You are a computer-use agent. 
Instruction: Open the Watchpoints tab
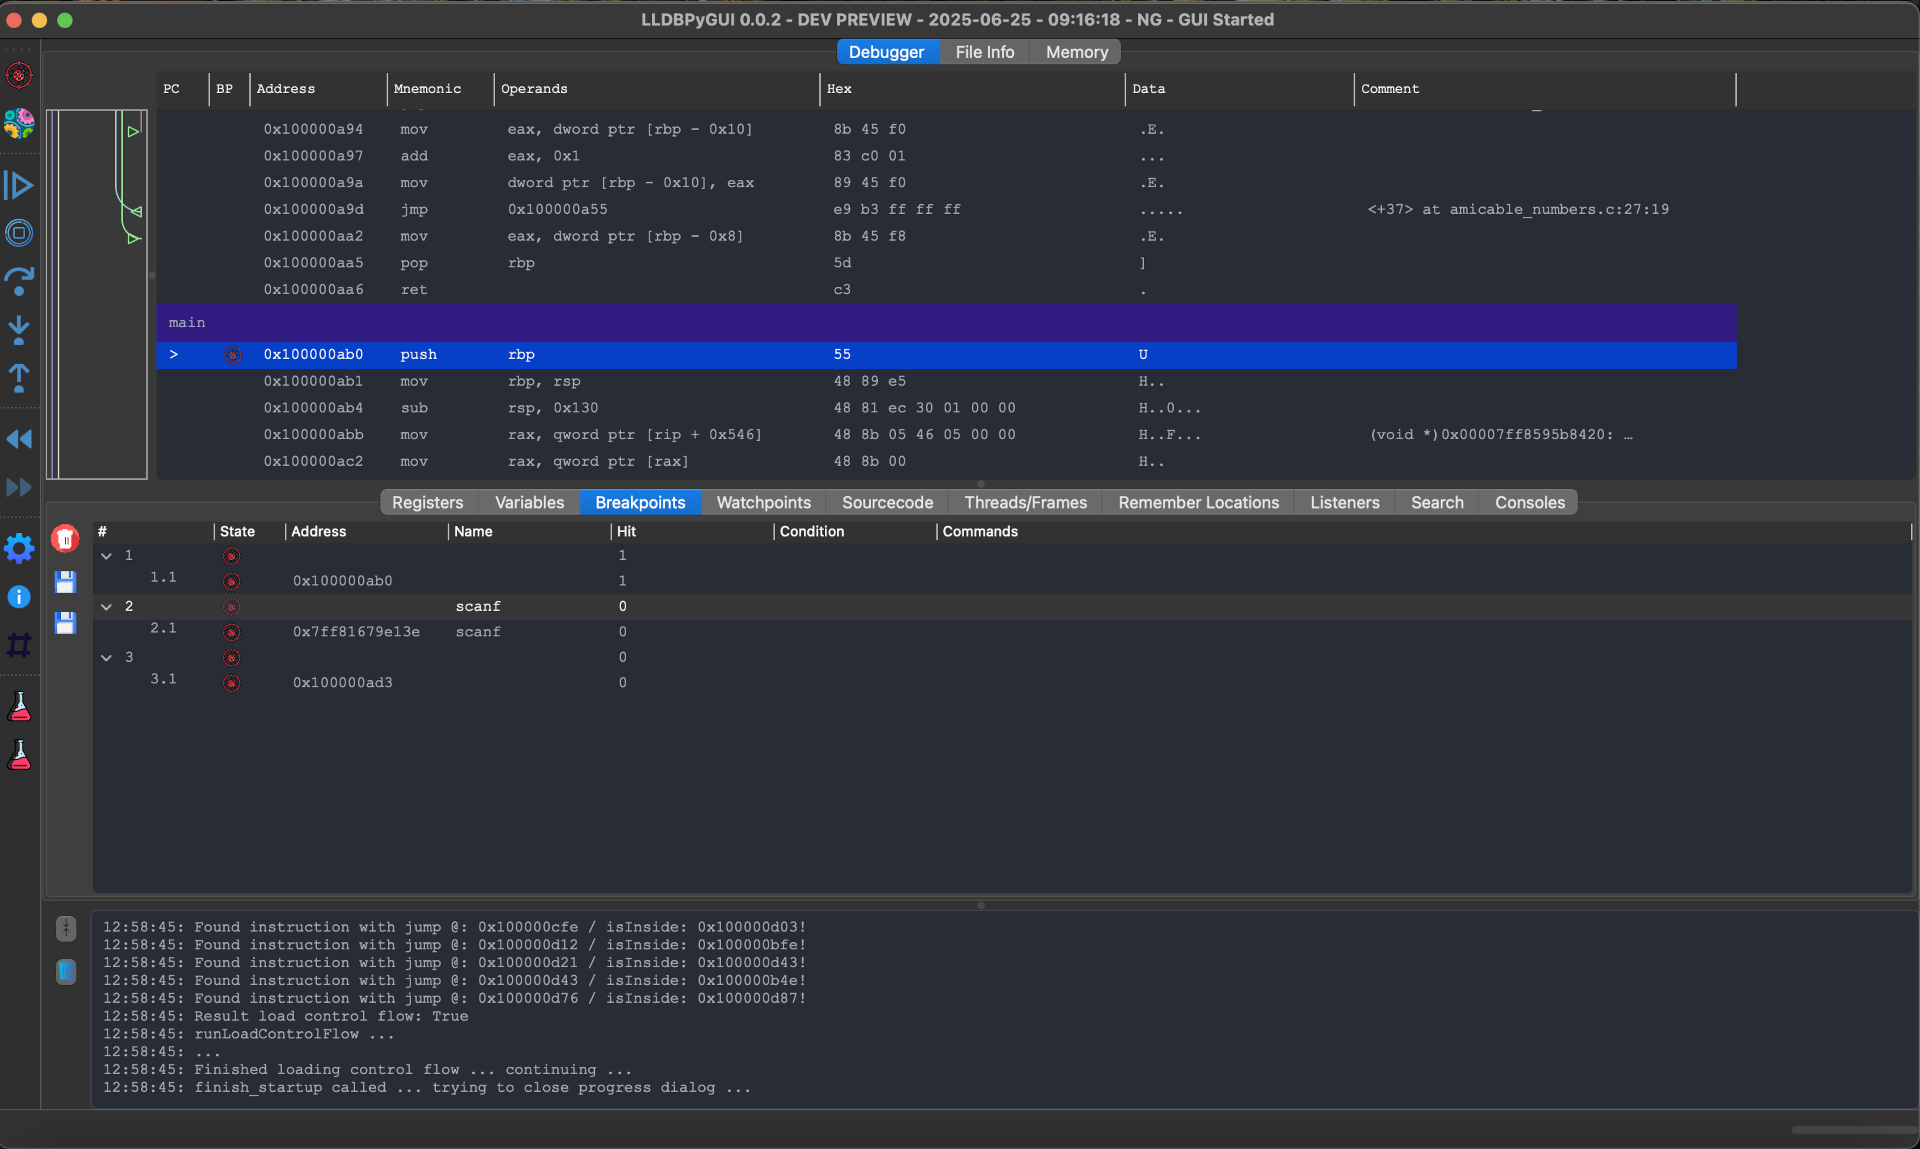click(x=763, y=502)
